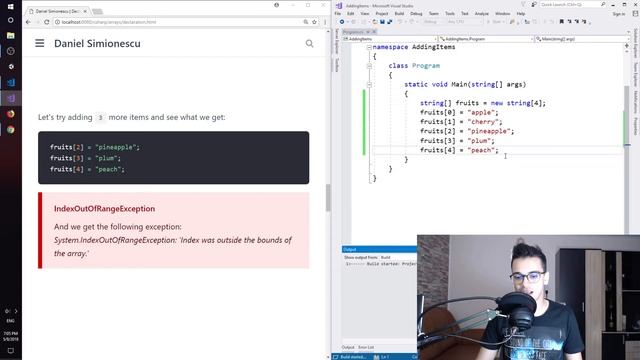Open the Build menu in Visual Studio

pyautogui.click(x=399, y=13)
